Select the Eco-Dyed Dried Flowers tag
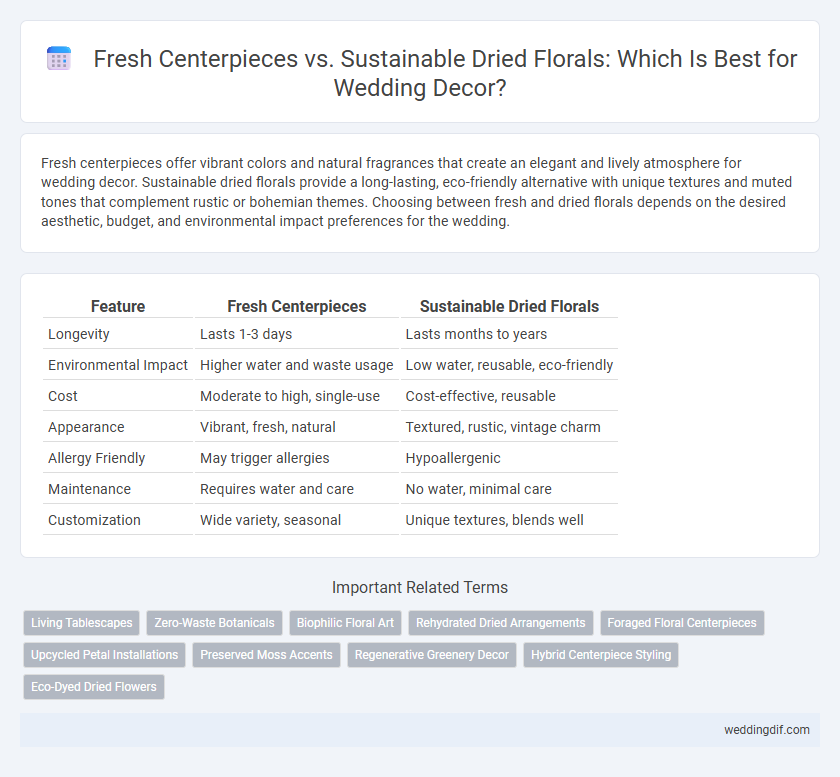Viewport: 840px width, 777px height. (94, 687)
